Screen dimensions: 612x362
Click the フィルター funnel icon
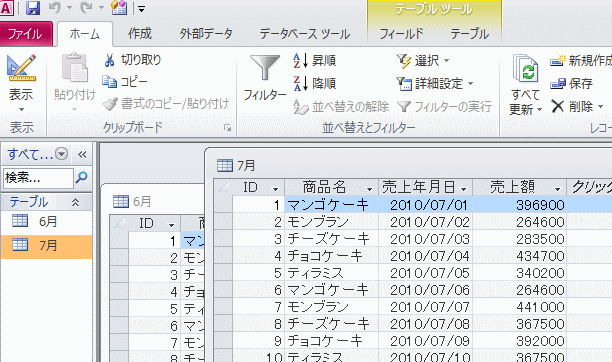pyautogui.click(x=265, y=68)
